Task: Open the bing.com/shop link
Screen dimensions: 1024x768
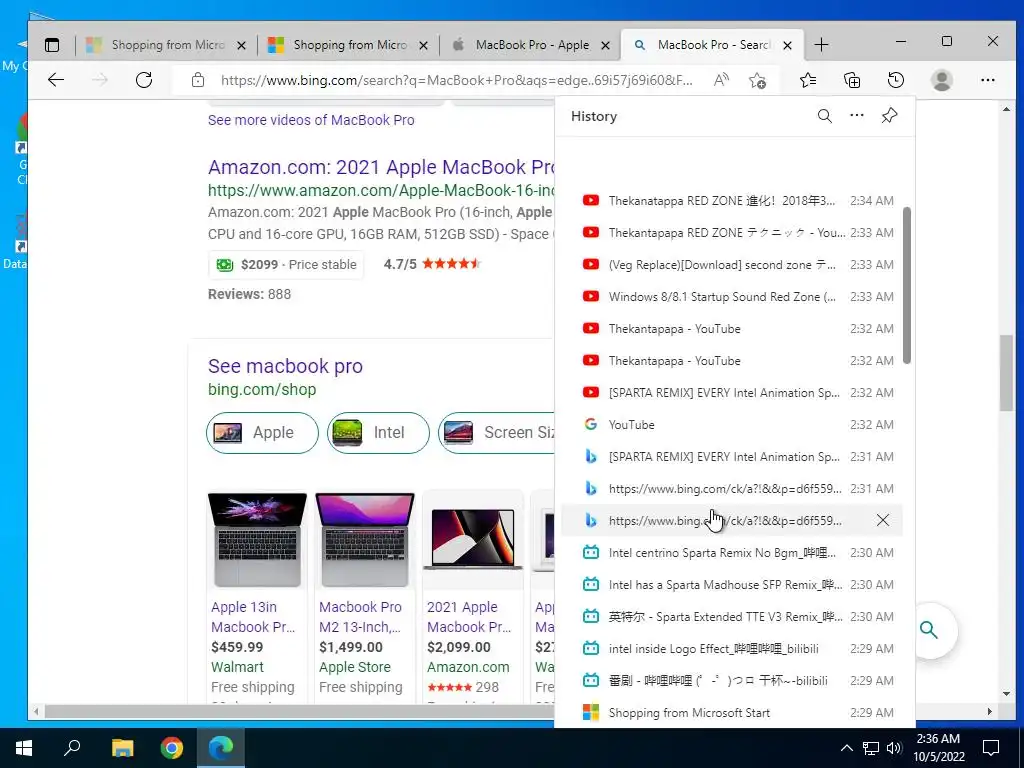Action: (x=262, y=389)
